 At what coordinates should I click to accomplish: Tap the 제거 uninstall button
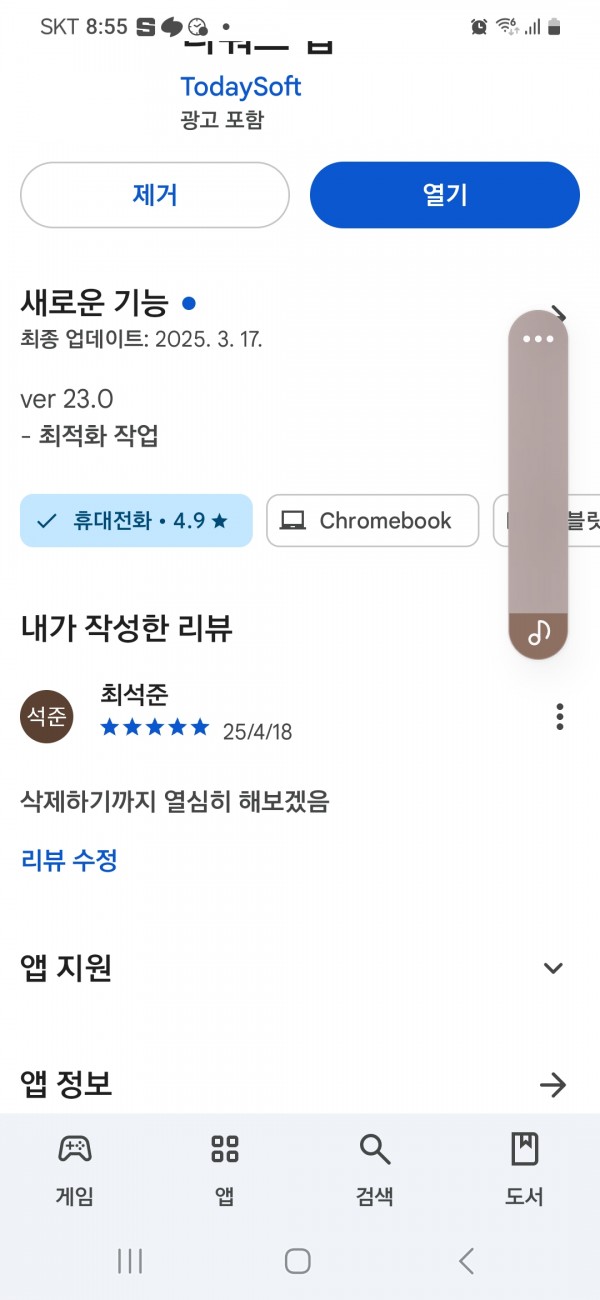click(155, 195)
